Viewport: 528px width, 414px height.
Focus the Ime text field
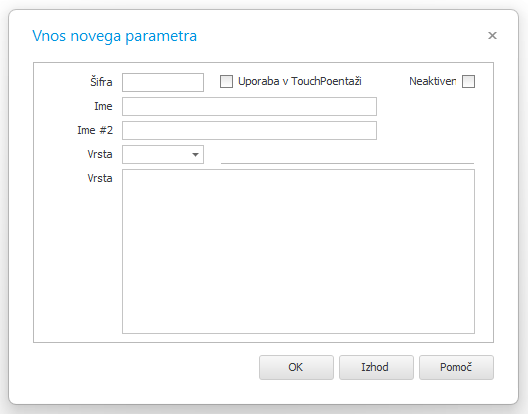pyautogui.click(x=249, y=106)
